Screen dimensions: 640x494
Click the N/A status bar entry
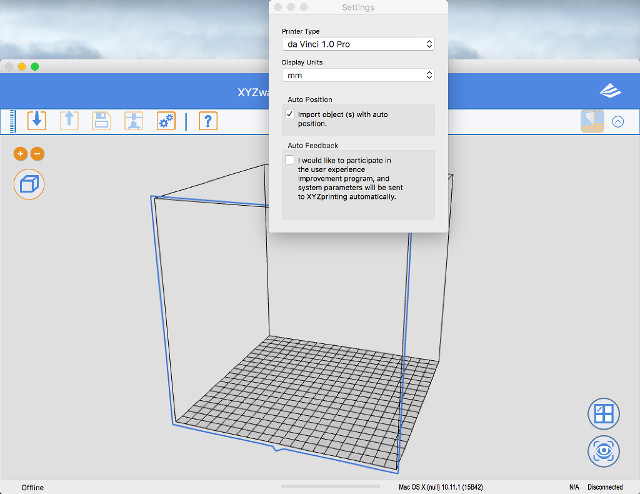pyautogui.click(x=574, y=487)
